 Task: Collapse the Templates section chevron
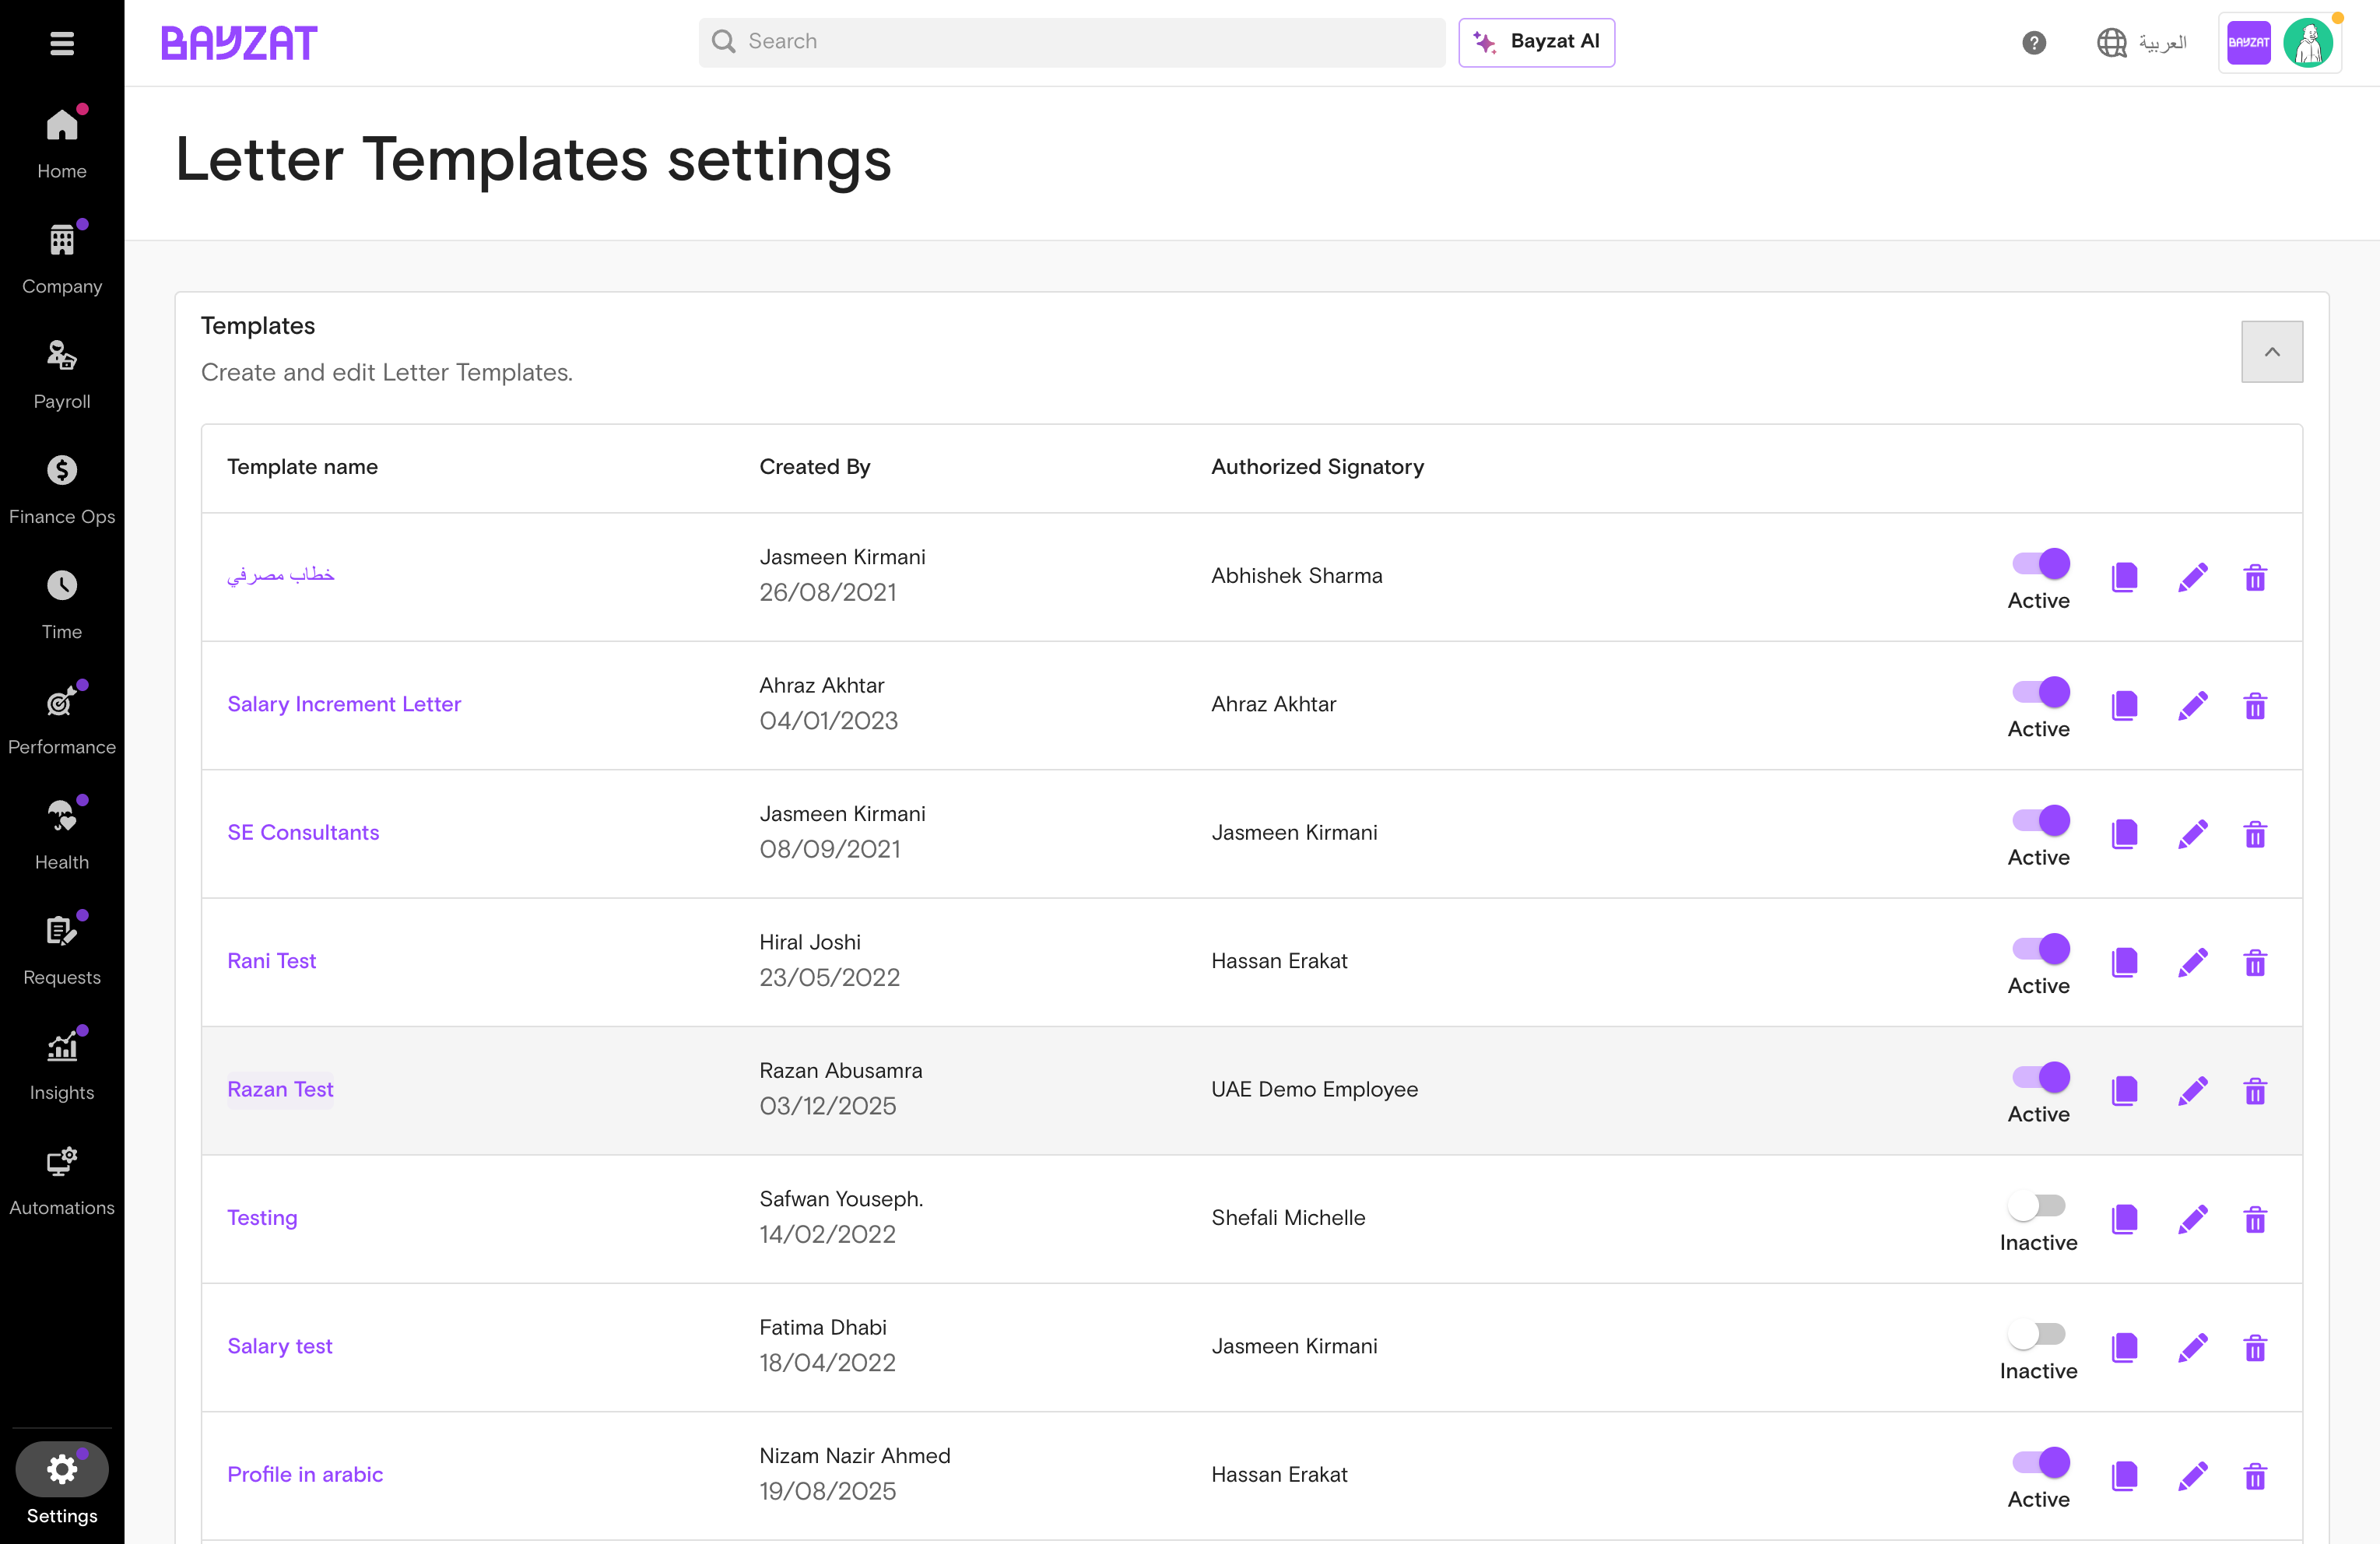point(2271,352)
